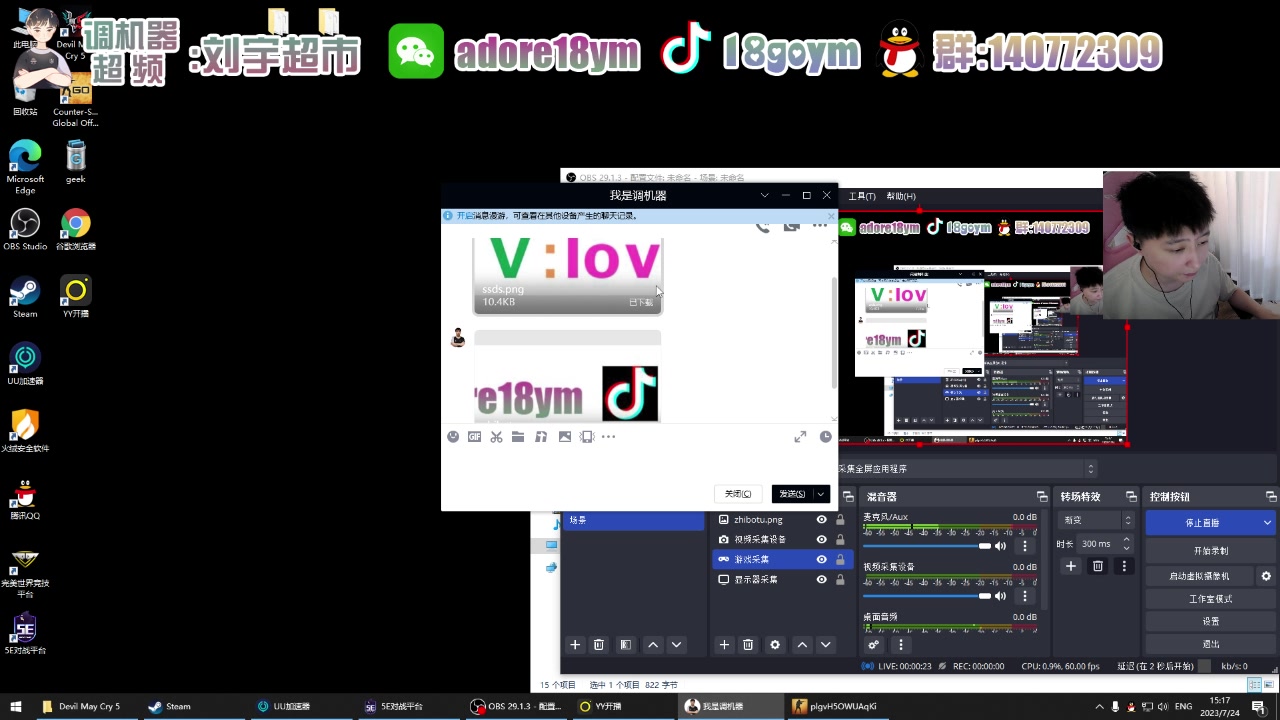Click the window shake icon in chat toolbar
The height and width of the screenshot is (720, 1280).
point(587,437)
